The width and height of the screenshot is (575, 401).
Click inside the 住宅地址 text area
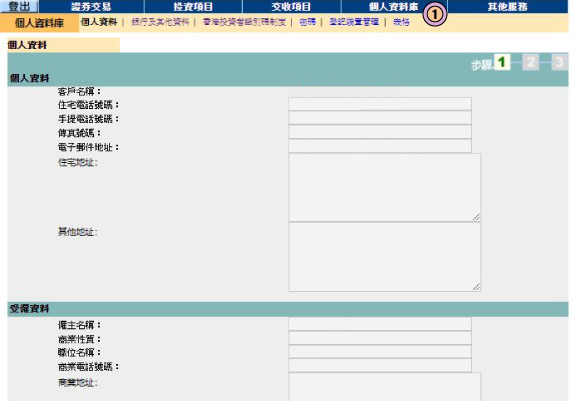[x=385, y=187]
